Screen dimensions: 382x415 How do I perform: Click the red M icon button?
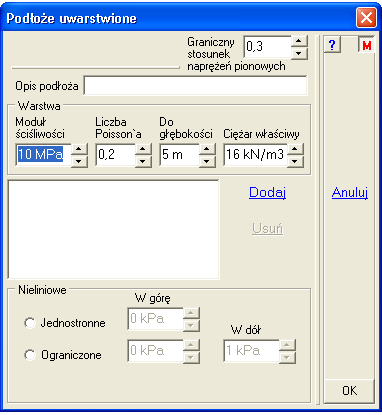click(366, 45)
